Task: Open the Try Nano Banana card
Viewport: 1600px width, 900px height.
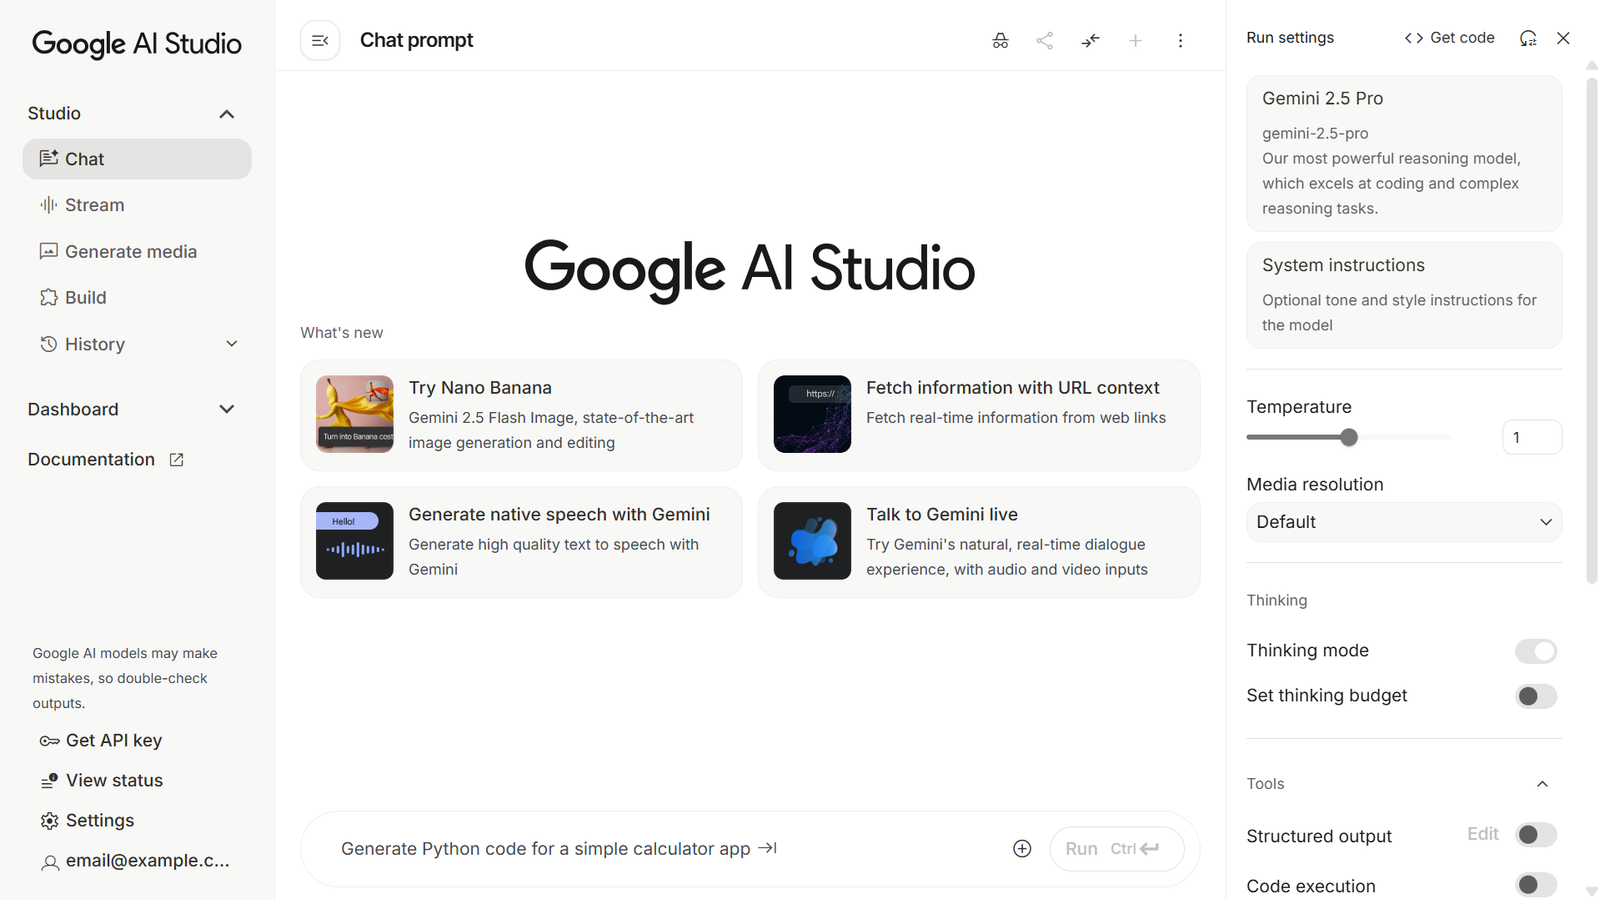Action: 521,415
